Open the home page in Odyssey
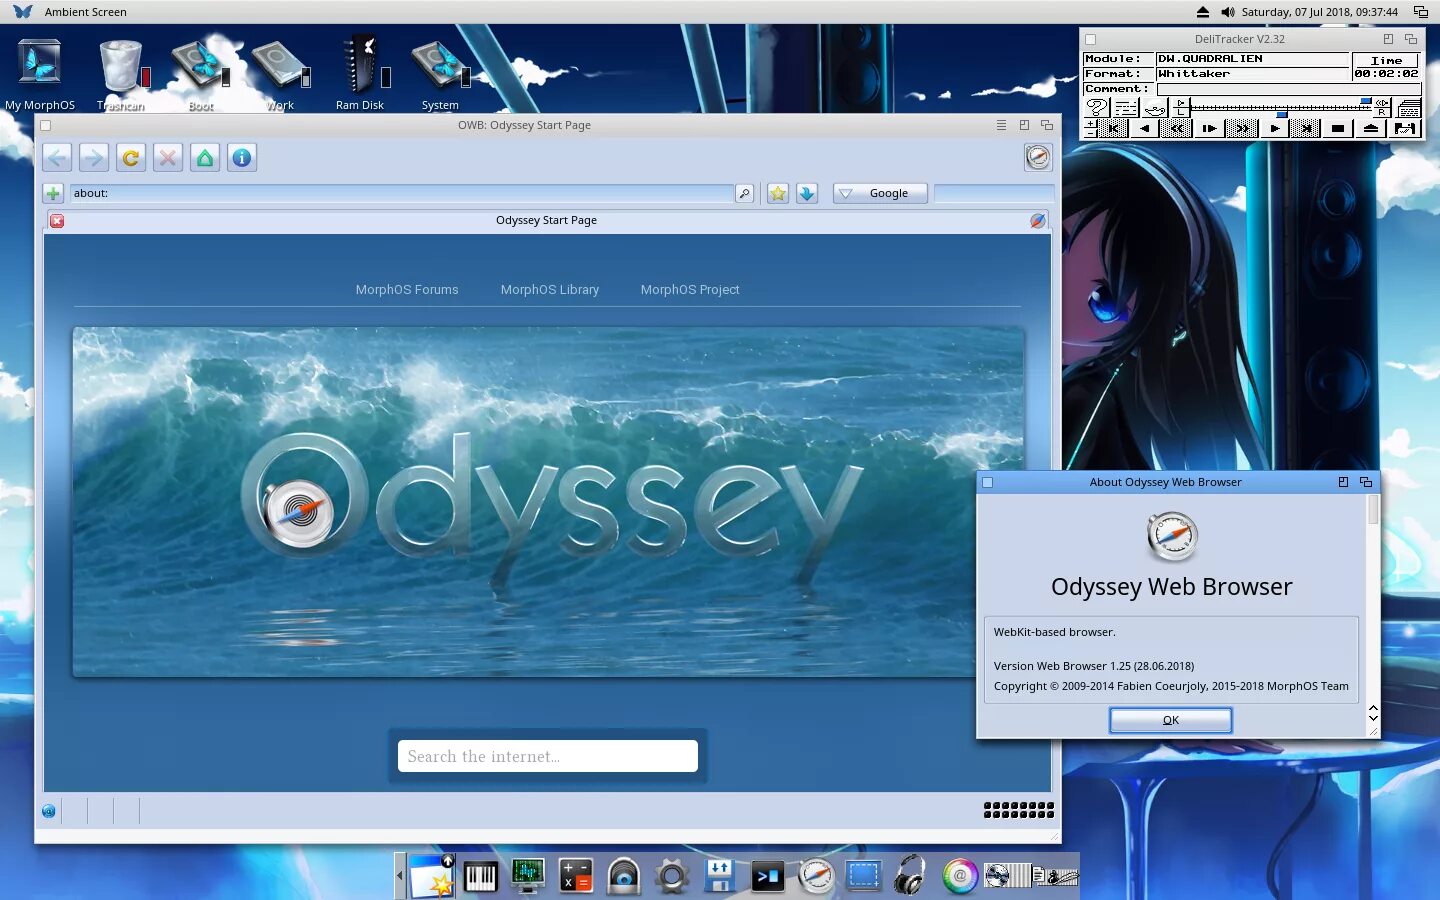The width and height of the screenshot is (1440, 900). (205, 158)
